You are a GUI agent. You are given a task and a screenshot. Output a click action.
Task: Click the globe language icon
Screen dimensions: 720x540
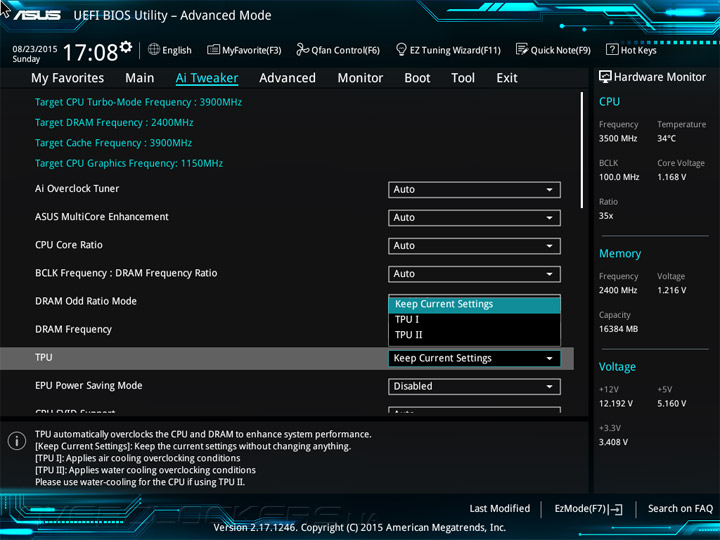[154, 50]
